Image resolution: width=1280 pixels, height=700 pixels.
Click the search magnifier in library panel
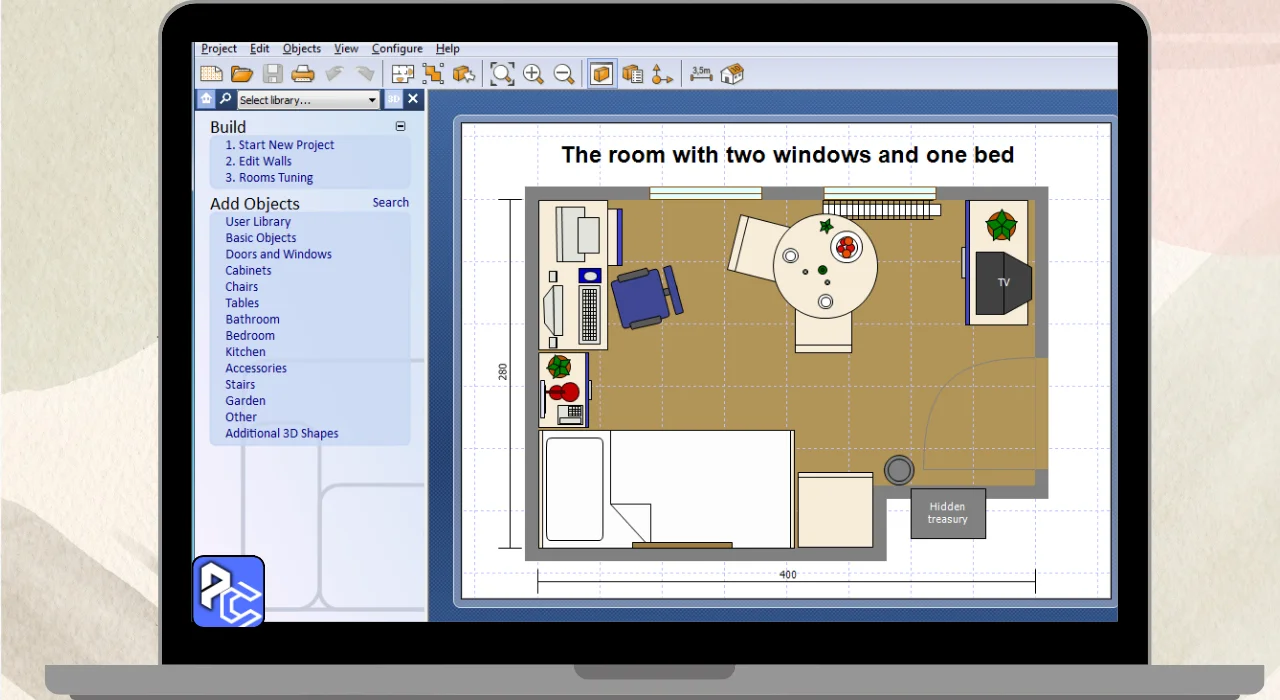click(x=226, y=99)
